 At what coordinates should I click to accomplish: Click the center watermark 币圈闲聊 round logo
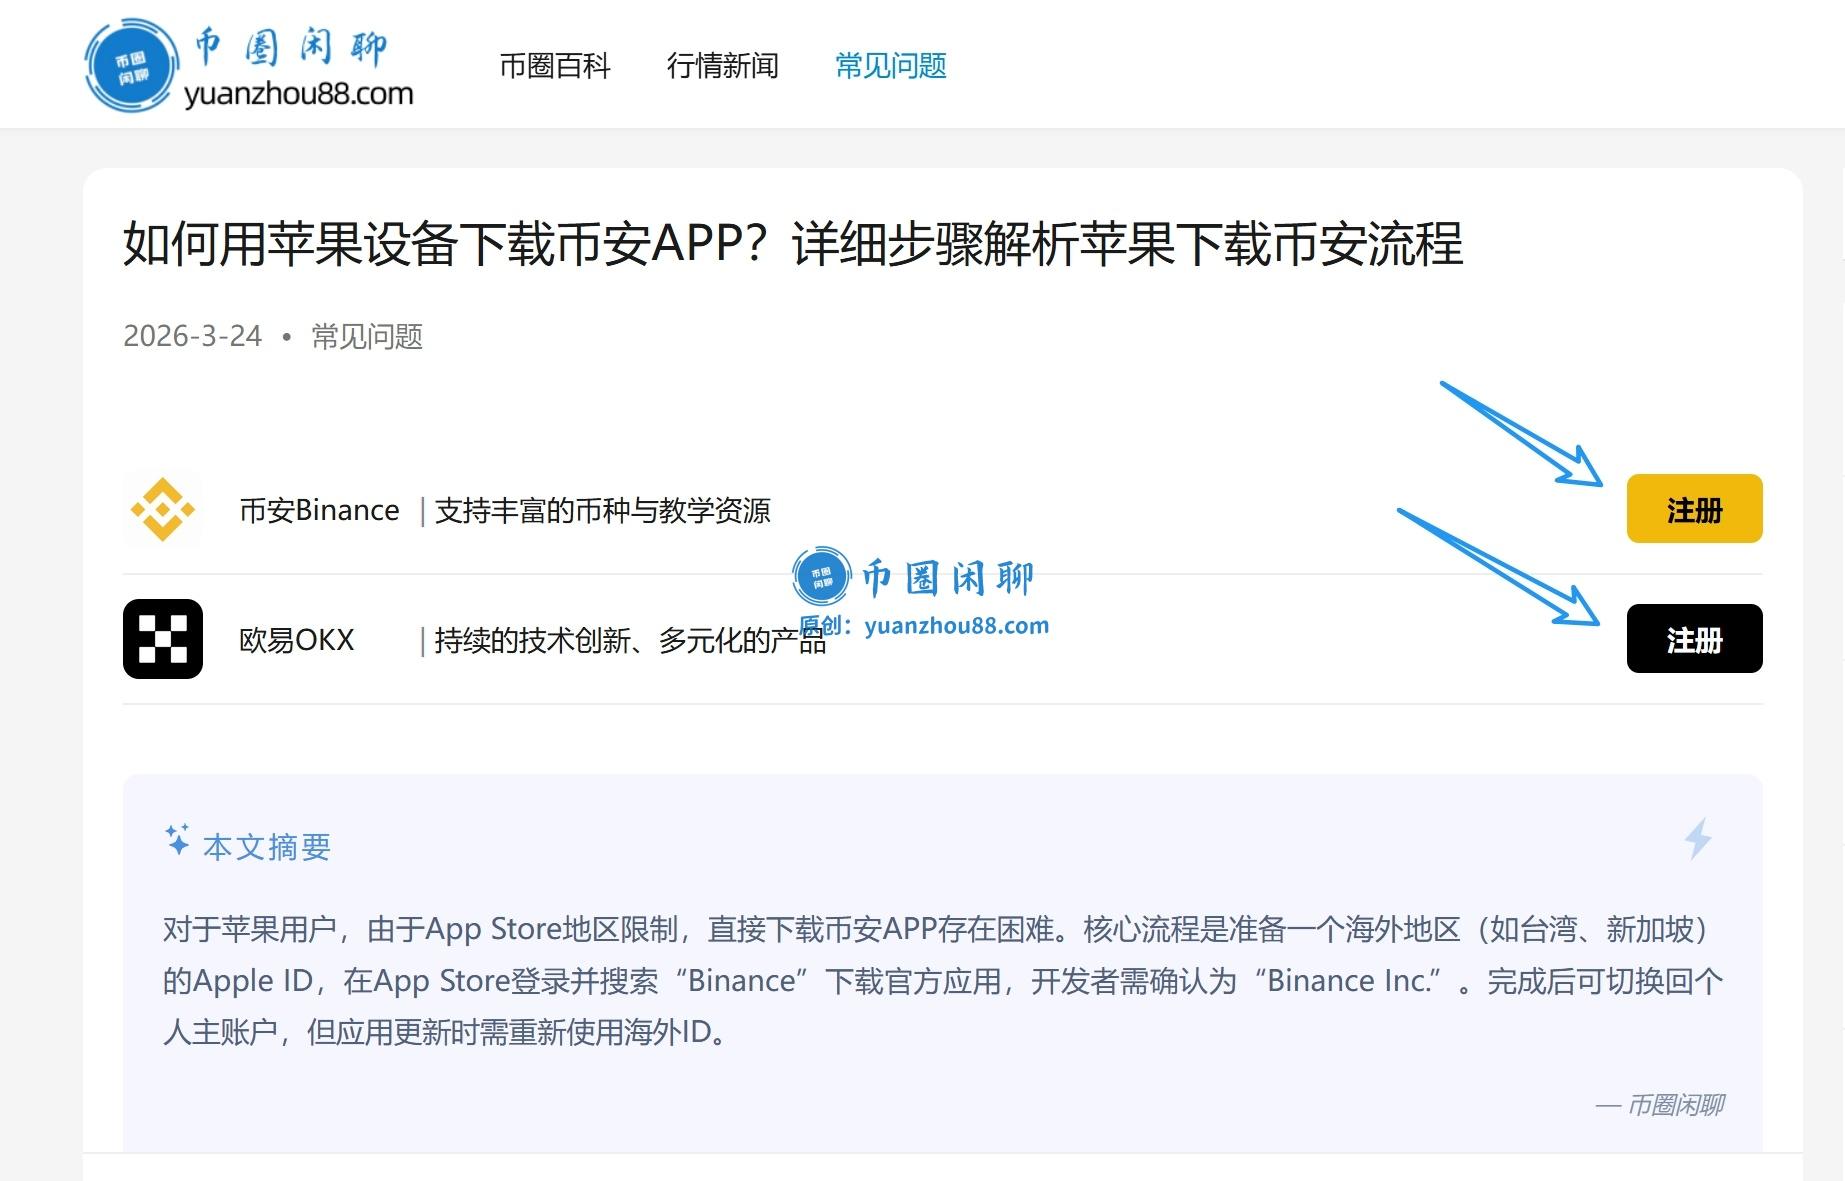(x=821, y=576)
